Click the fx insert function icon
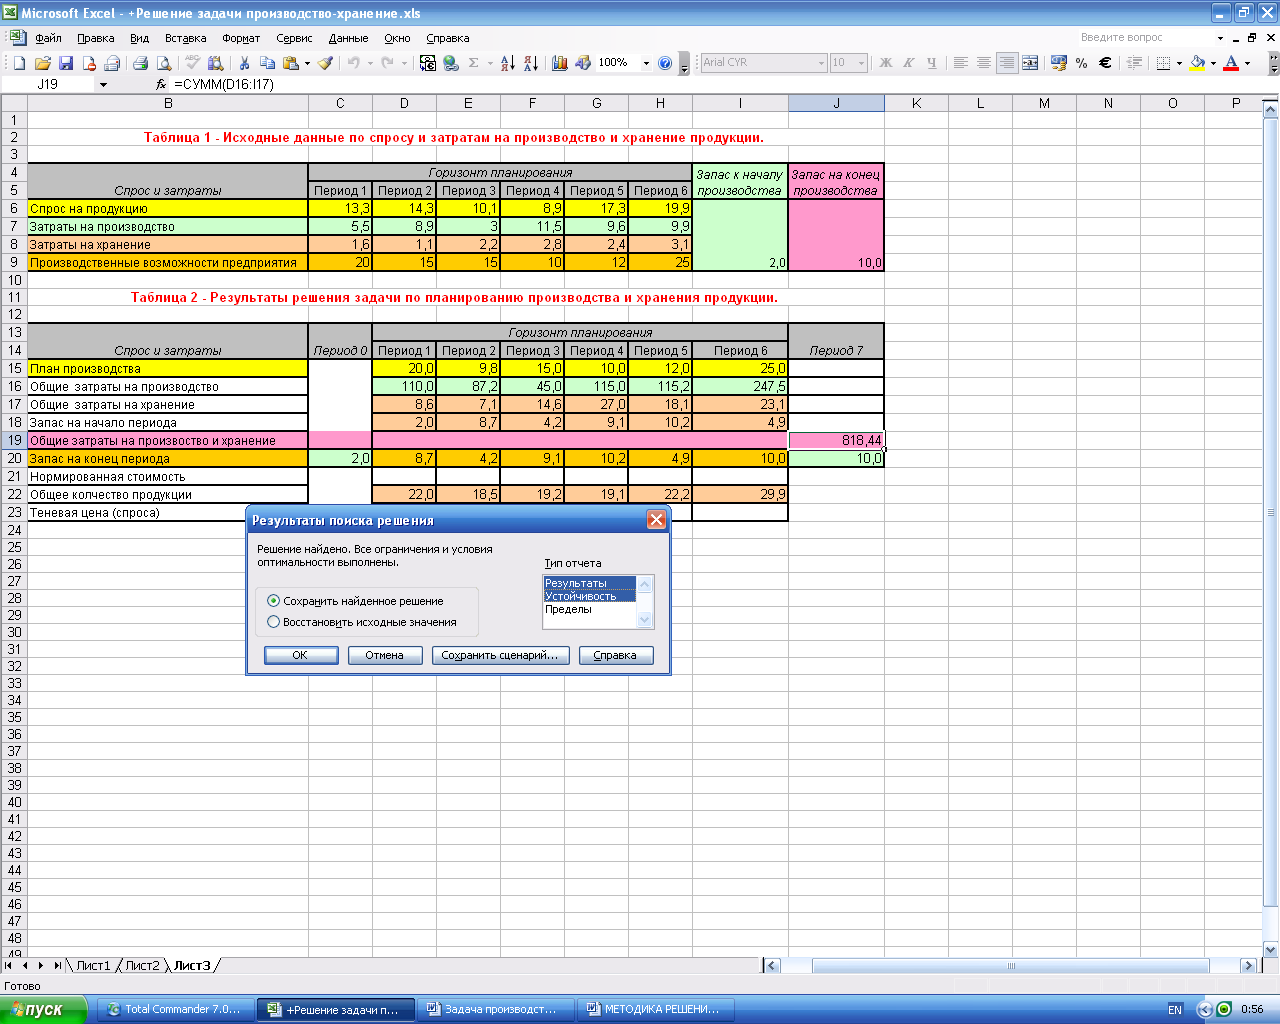 point(161,85)
